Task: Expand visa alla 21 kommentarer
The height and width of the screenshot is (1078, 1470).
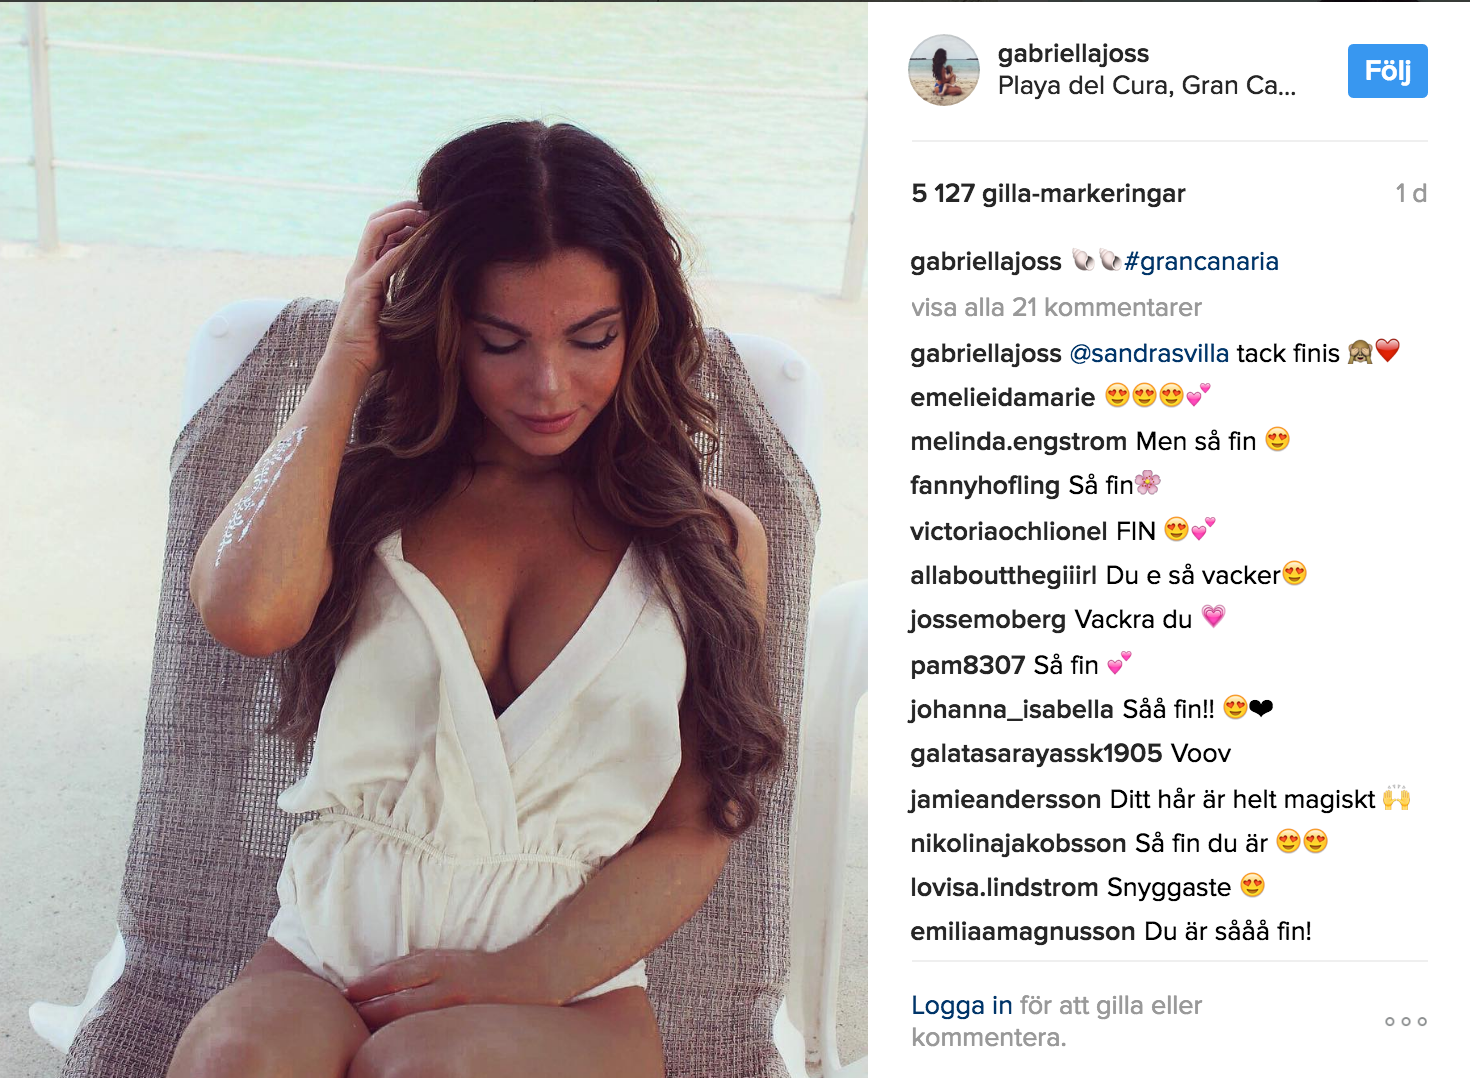Action: pyautogui.click(x=1056, y=307)
